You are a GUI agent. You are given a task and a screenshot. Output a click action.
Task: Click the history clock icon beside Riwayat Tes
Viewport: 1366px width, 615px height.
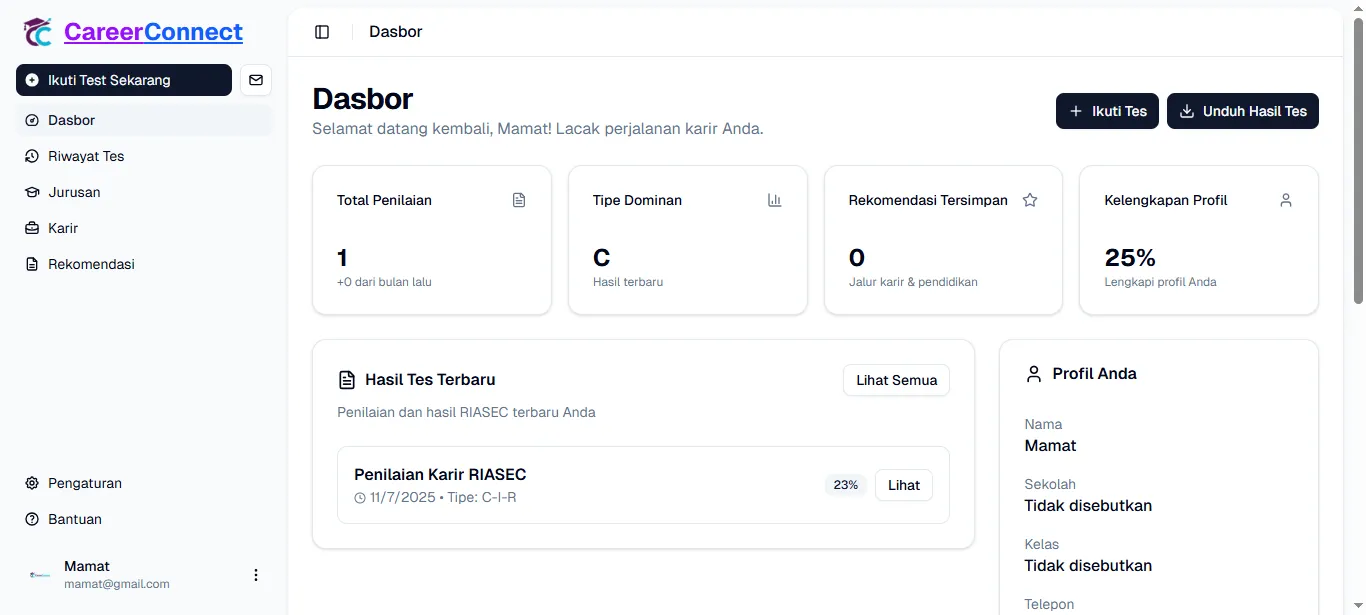[31, 156]
